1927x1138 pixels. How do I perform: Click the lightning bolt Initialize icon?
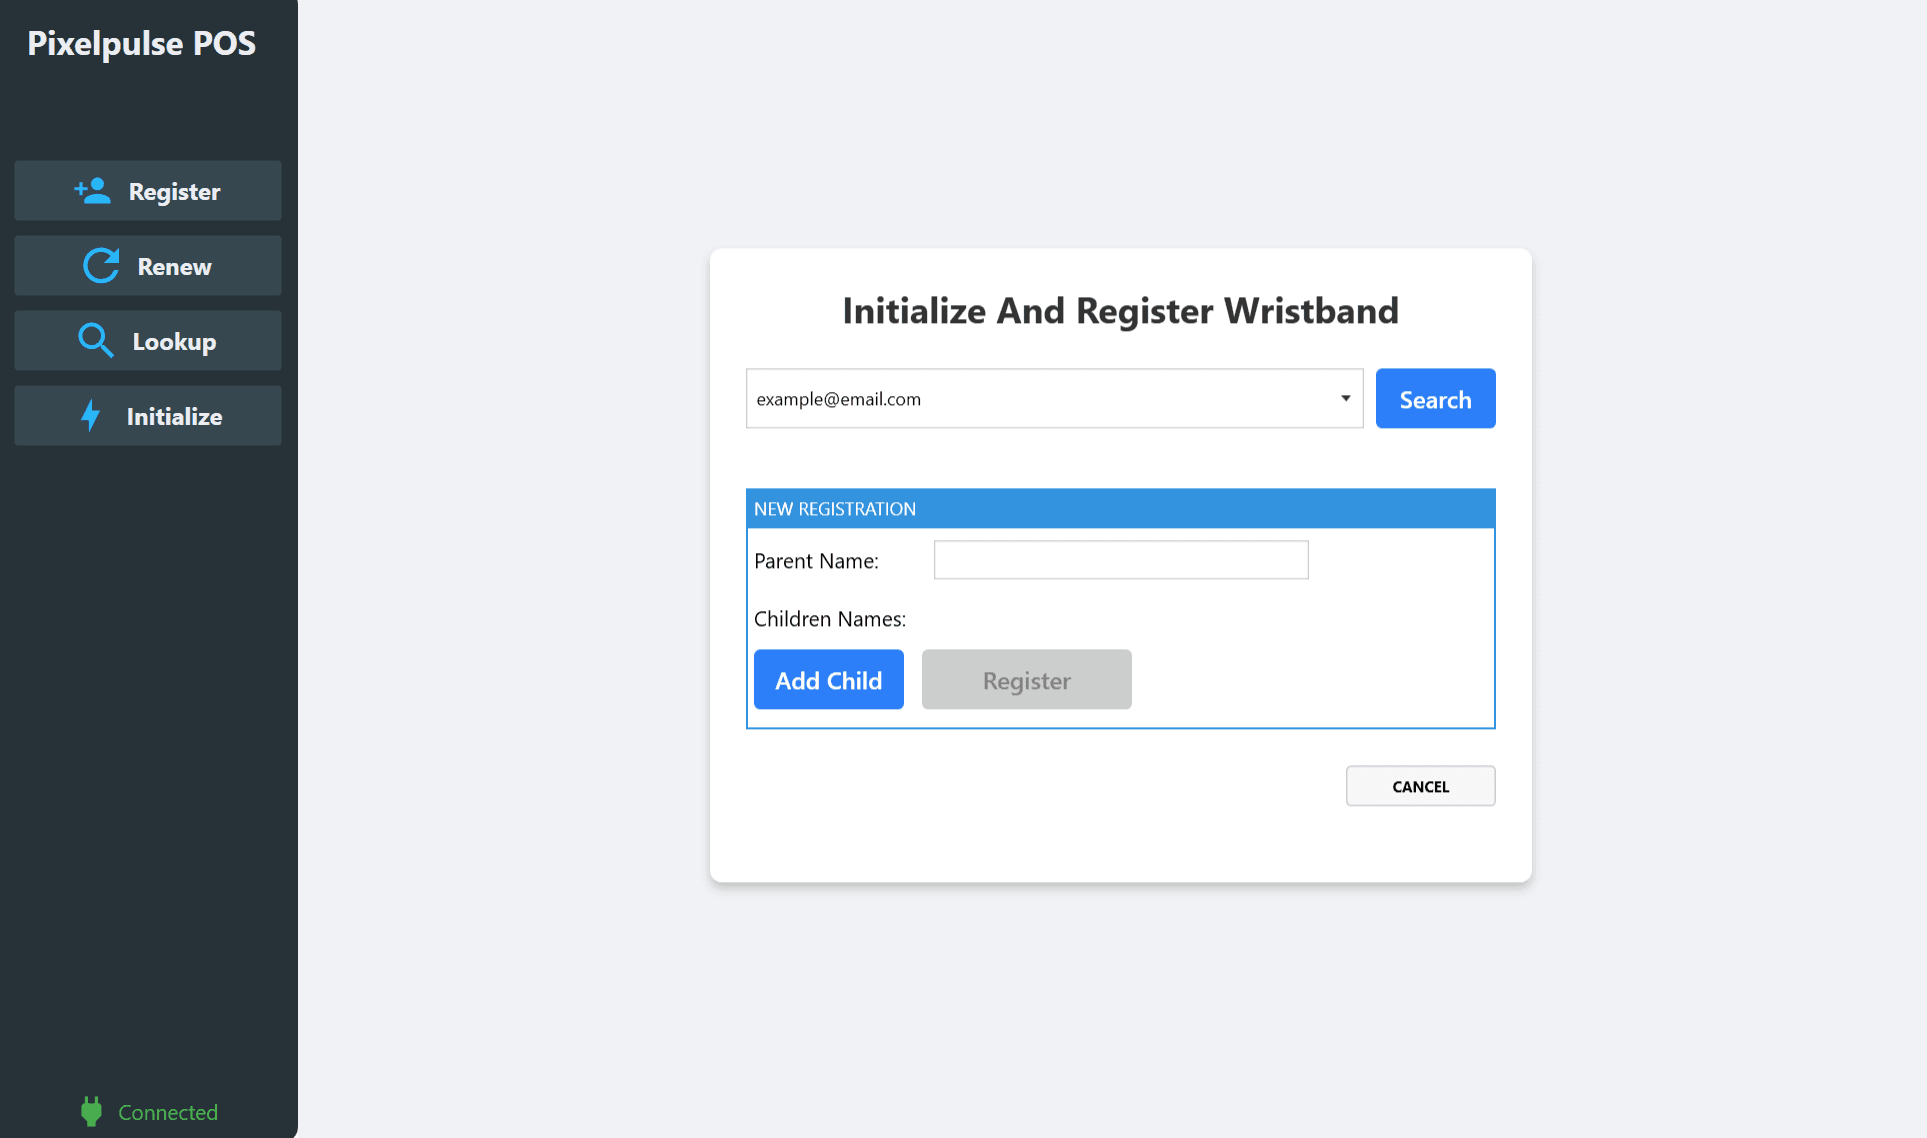click(x=91, y=416)
